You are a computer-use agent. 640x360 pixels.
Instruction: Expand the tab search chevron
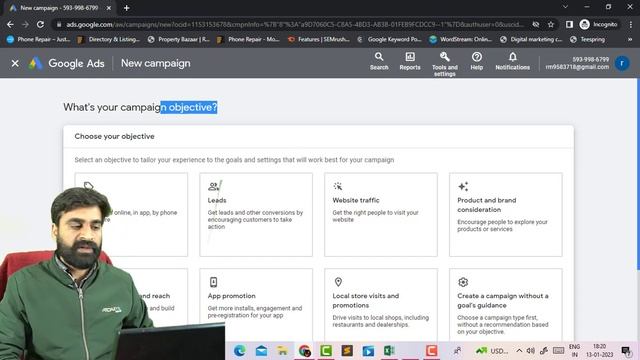[565, 7]
